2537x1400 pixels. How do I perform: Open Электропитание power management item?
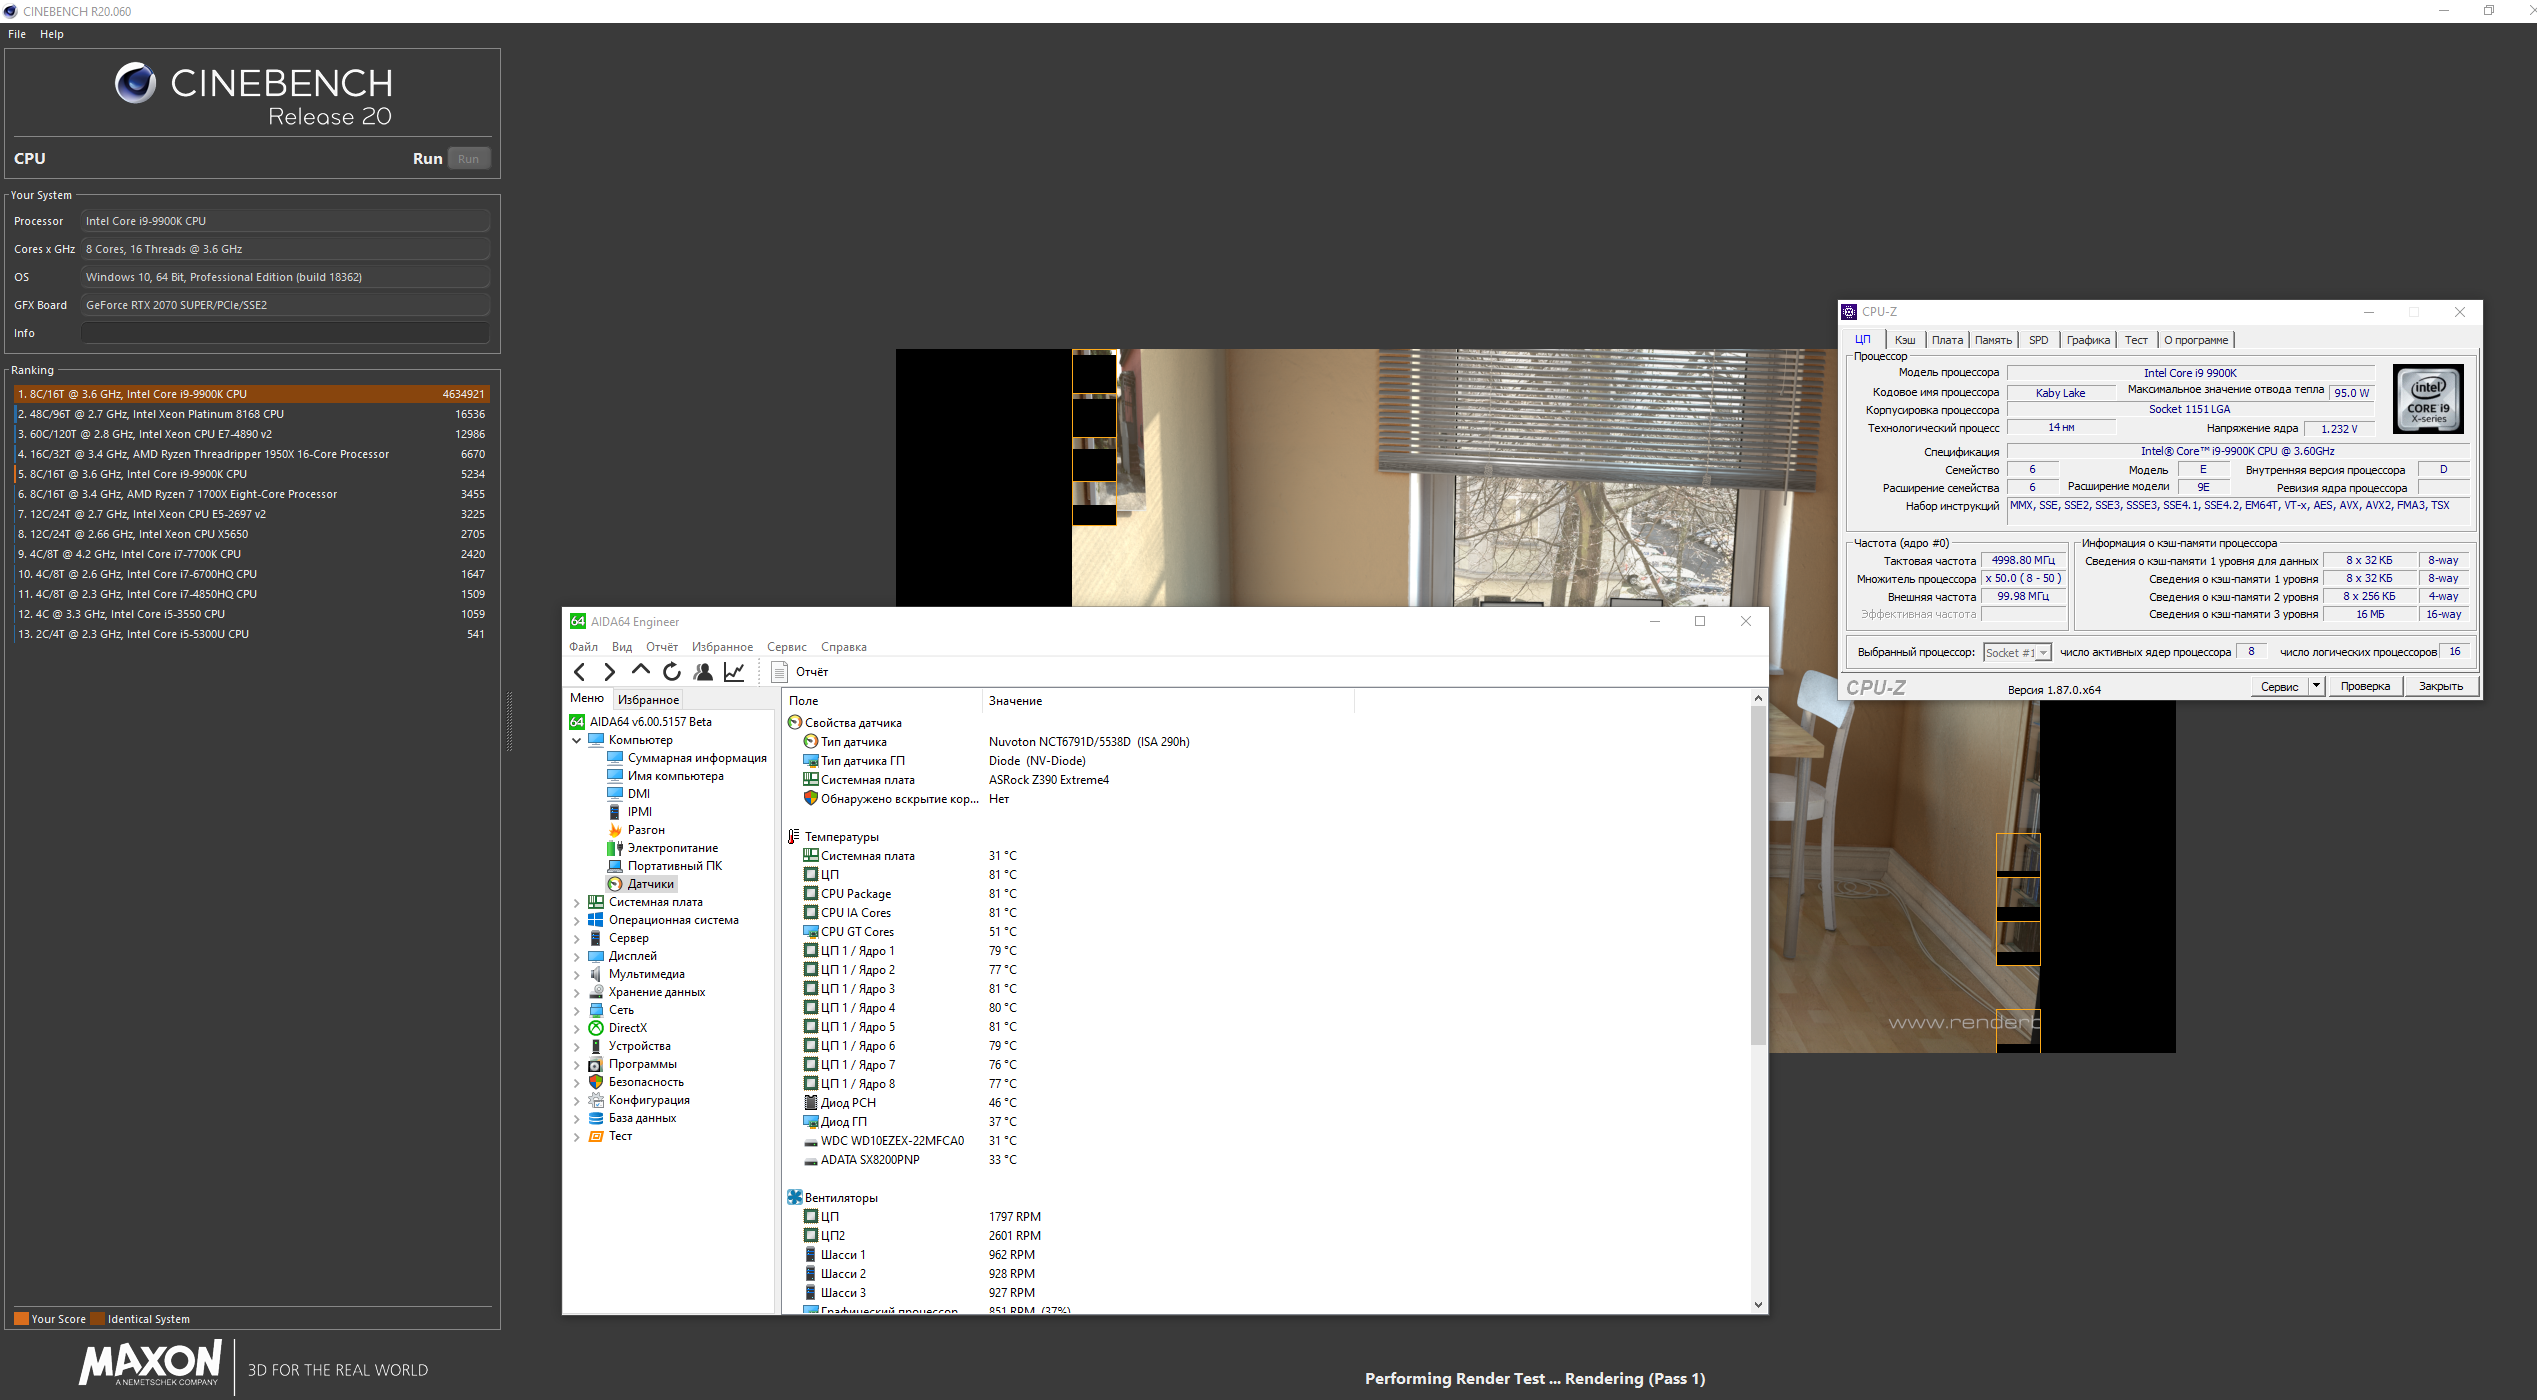coord(672,848)
